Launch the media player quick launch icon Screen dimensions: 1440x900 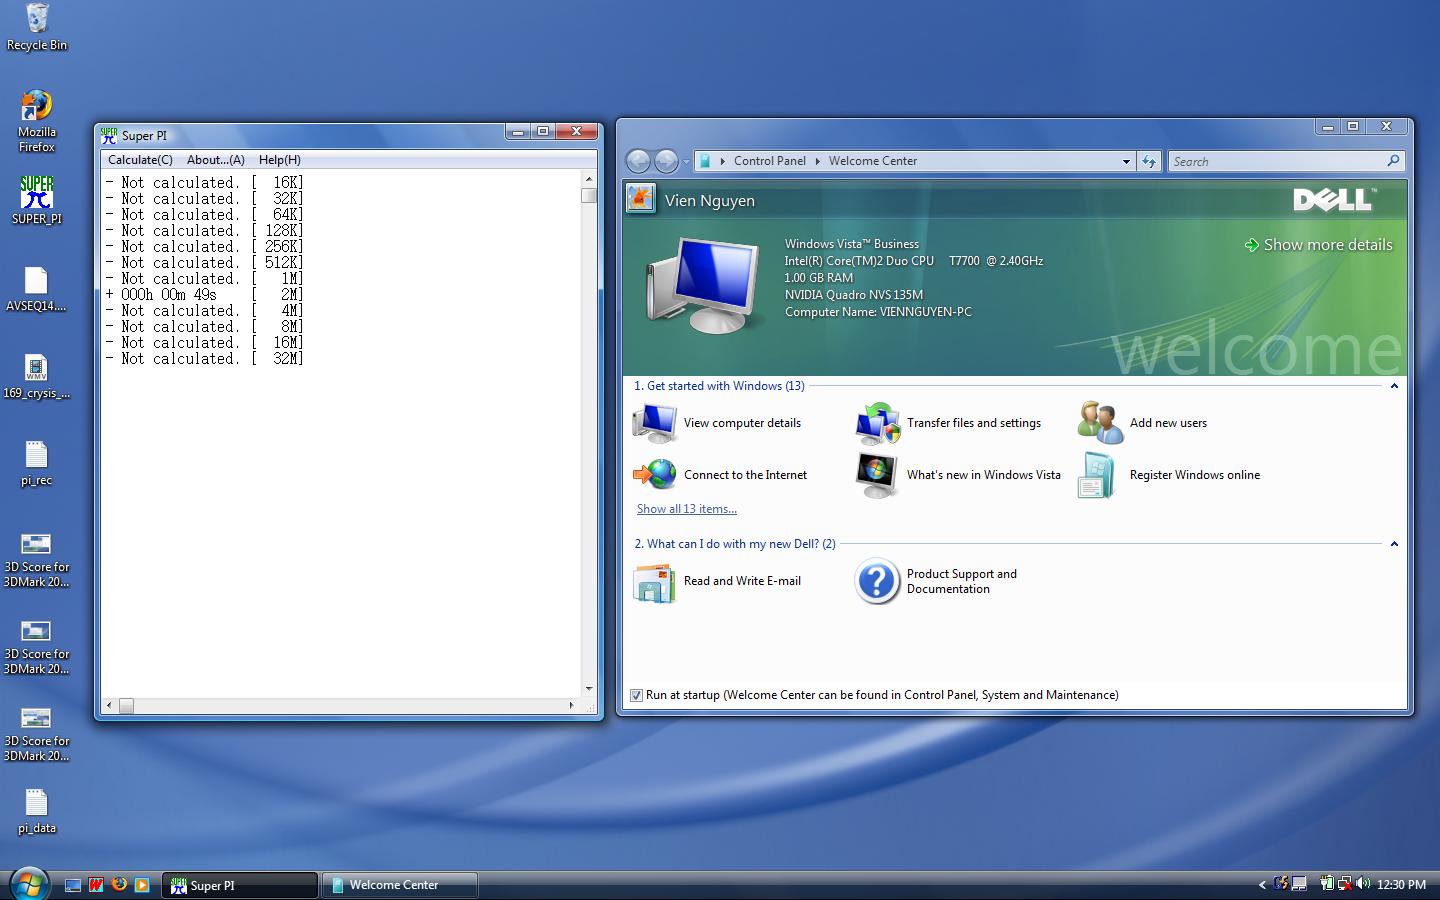(x=142, y=885)
